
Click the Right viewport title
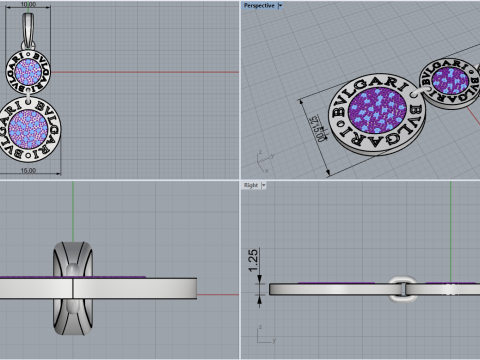pos(251,185)
